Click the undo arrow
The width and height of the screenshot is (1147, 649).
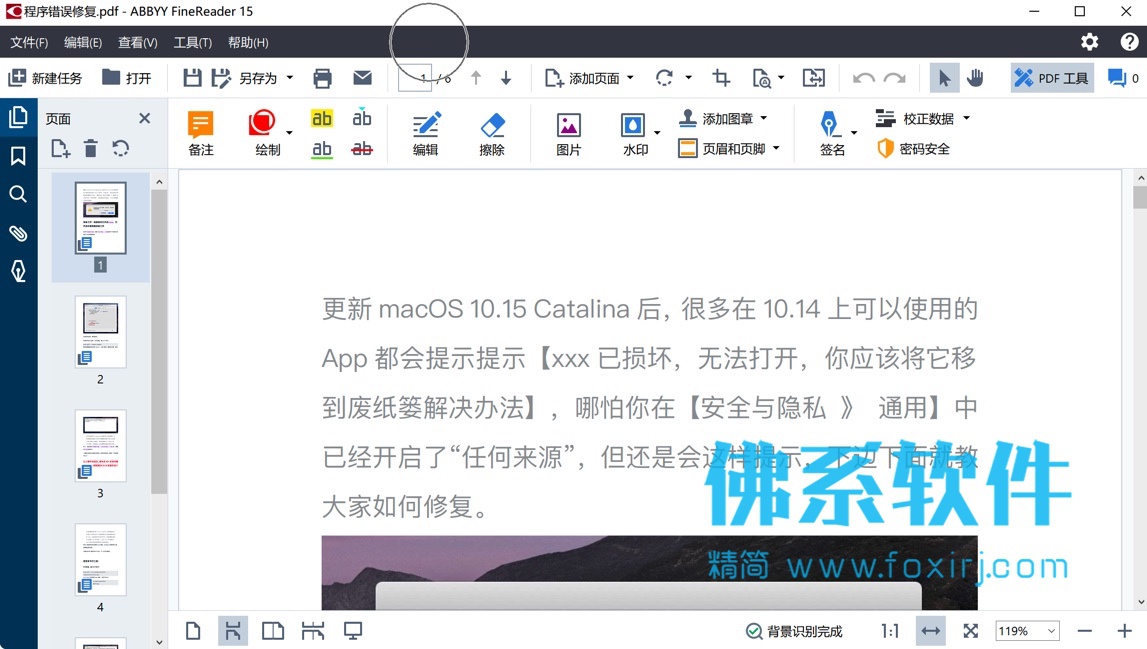pyautogui.click(x=864, y=78)
